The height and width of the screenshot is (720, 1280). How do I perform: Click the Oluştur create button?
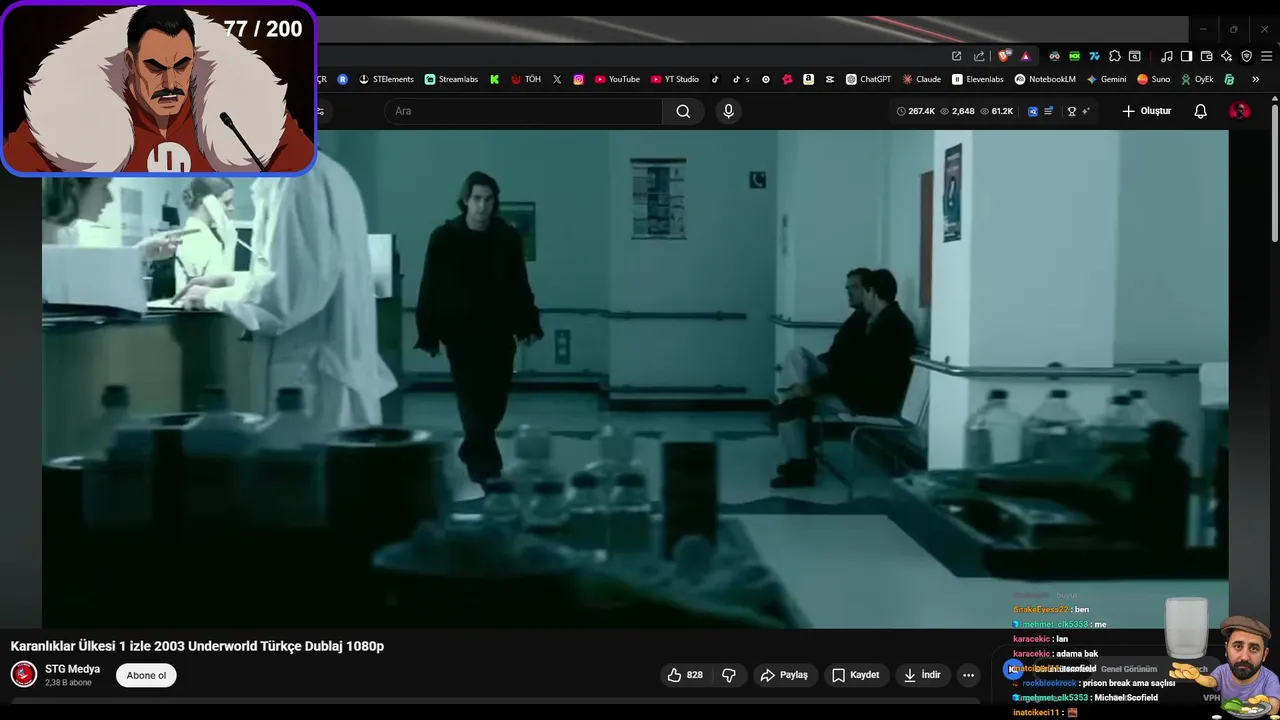pos(1146,111)
